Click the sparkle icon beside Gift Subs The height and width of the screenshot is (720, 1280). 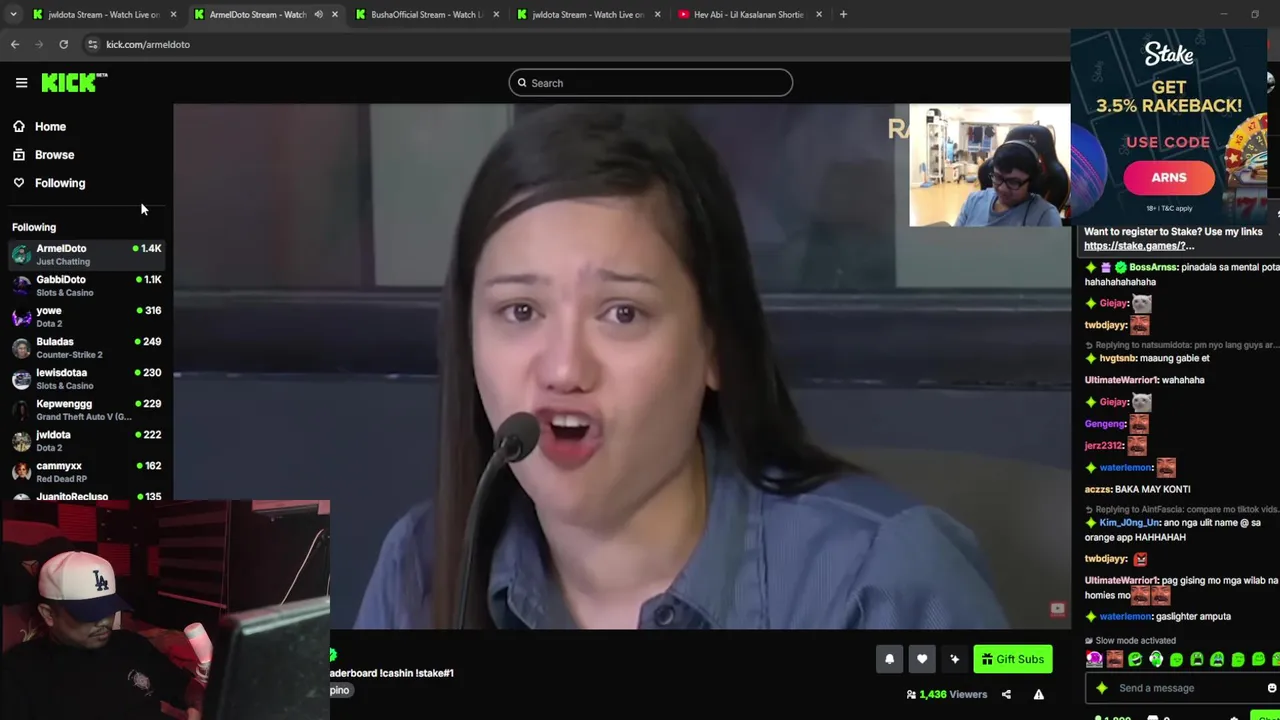pos(955,659)
